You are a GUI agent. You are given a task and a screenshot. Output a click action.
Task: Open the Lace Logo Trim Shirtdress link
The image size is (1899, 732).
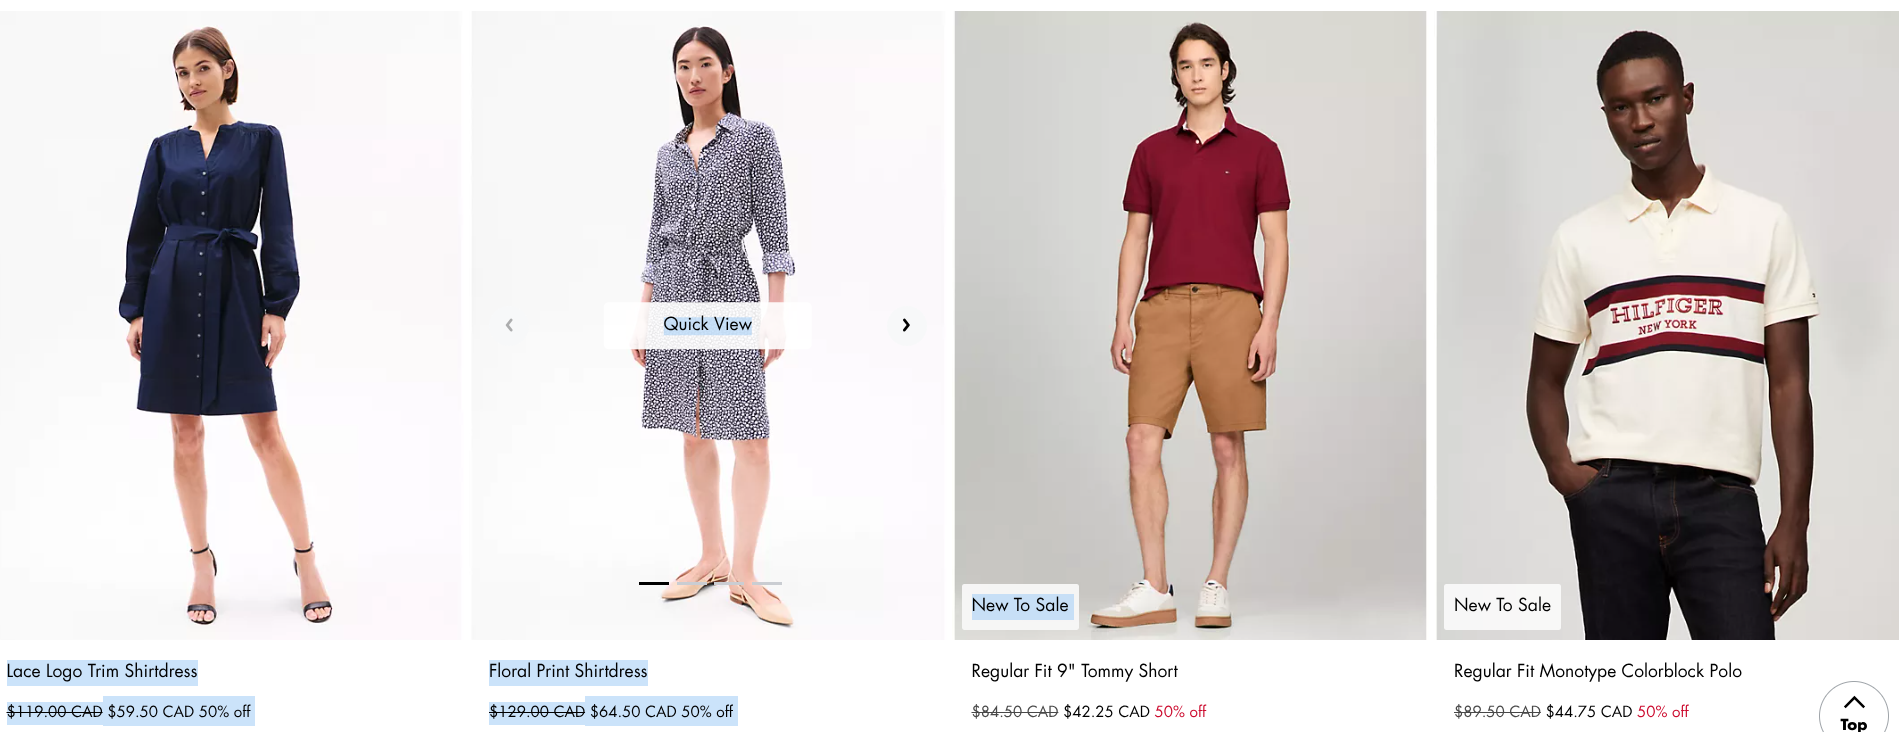coord(102,671)
